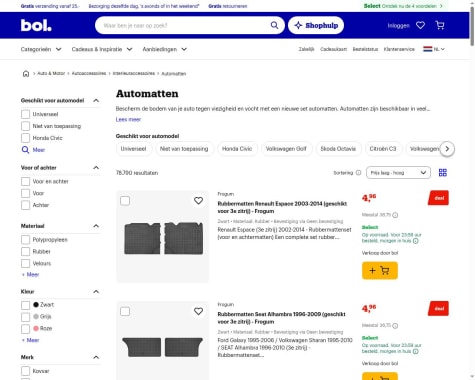The width and height of the screenshot is (475, 380).
Task: Select compare checkbox on Seat Alhambra image
Action: [125, 312]
